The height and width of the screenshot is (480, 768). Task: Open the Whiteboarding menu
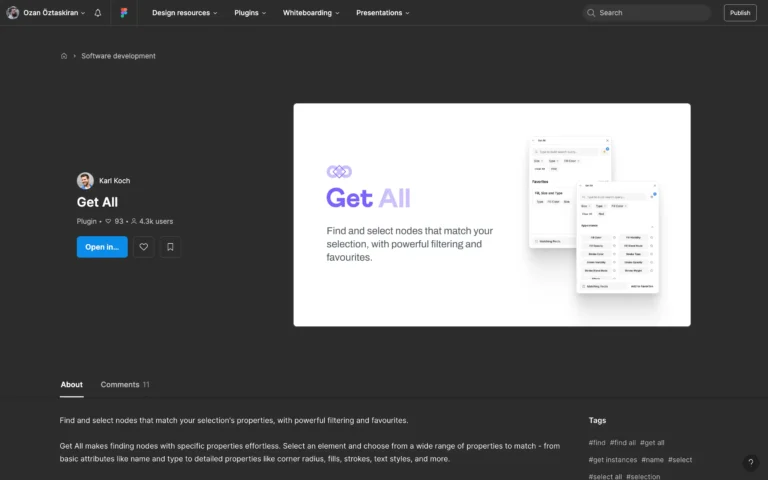pyautogui.click(x=310, y=13)
